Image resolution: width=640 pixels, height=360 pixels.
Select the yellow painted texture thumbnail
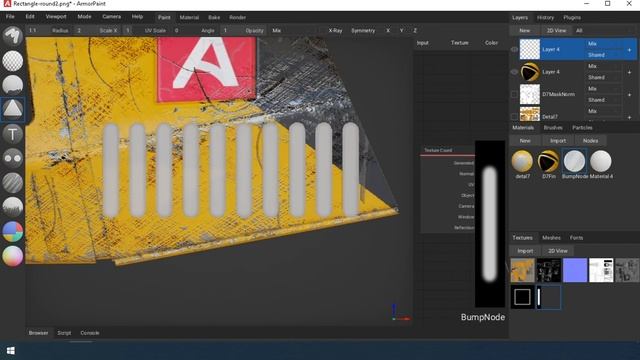522,270
